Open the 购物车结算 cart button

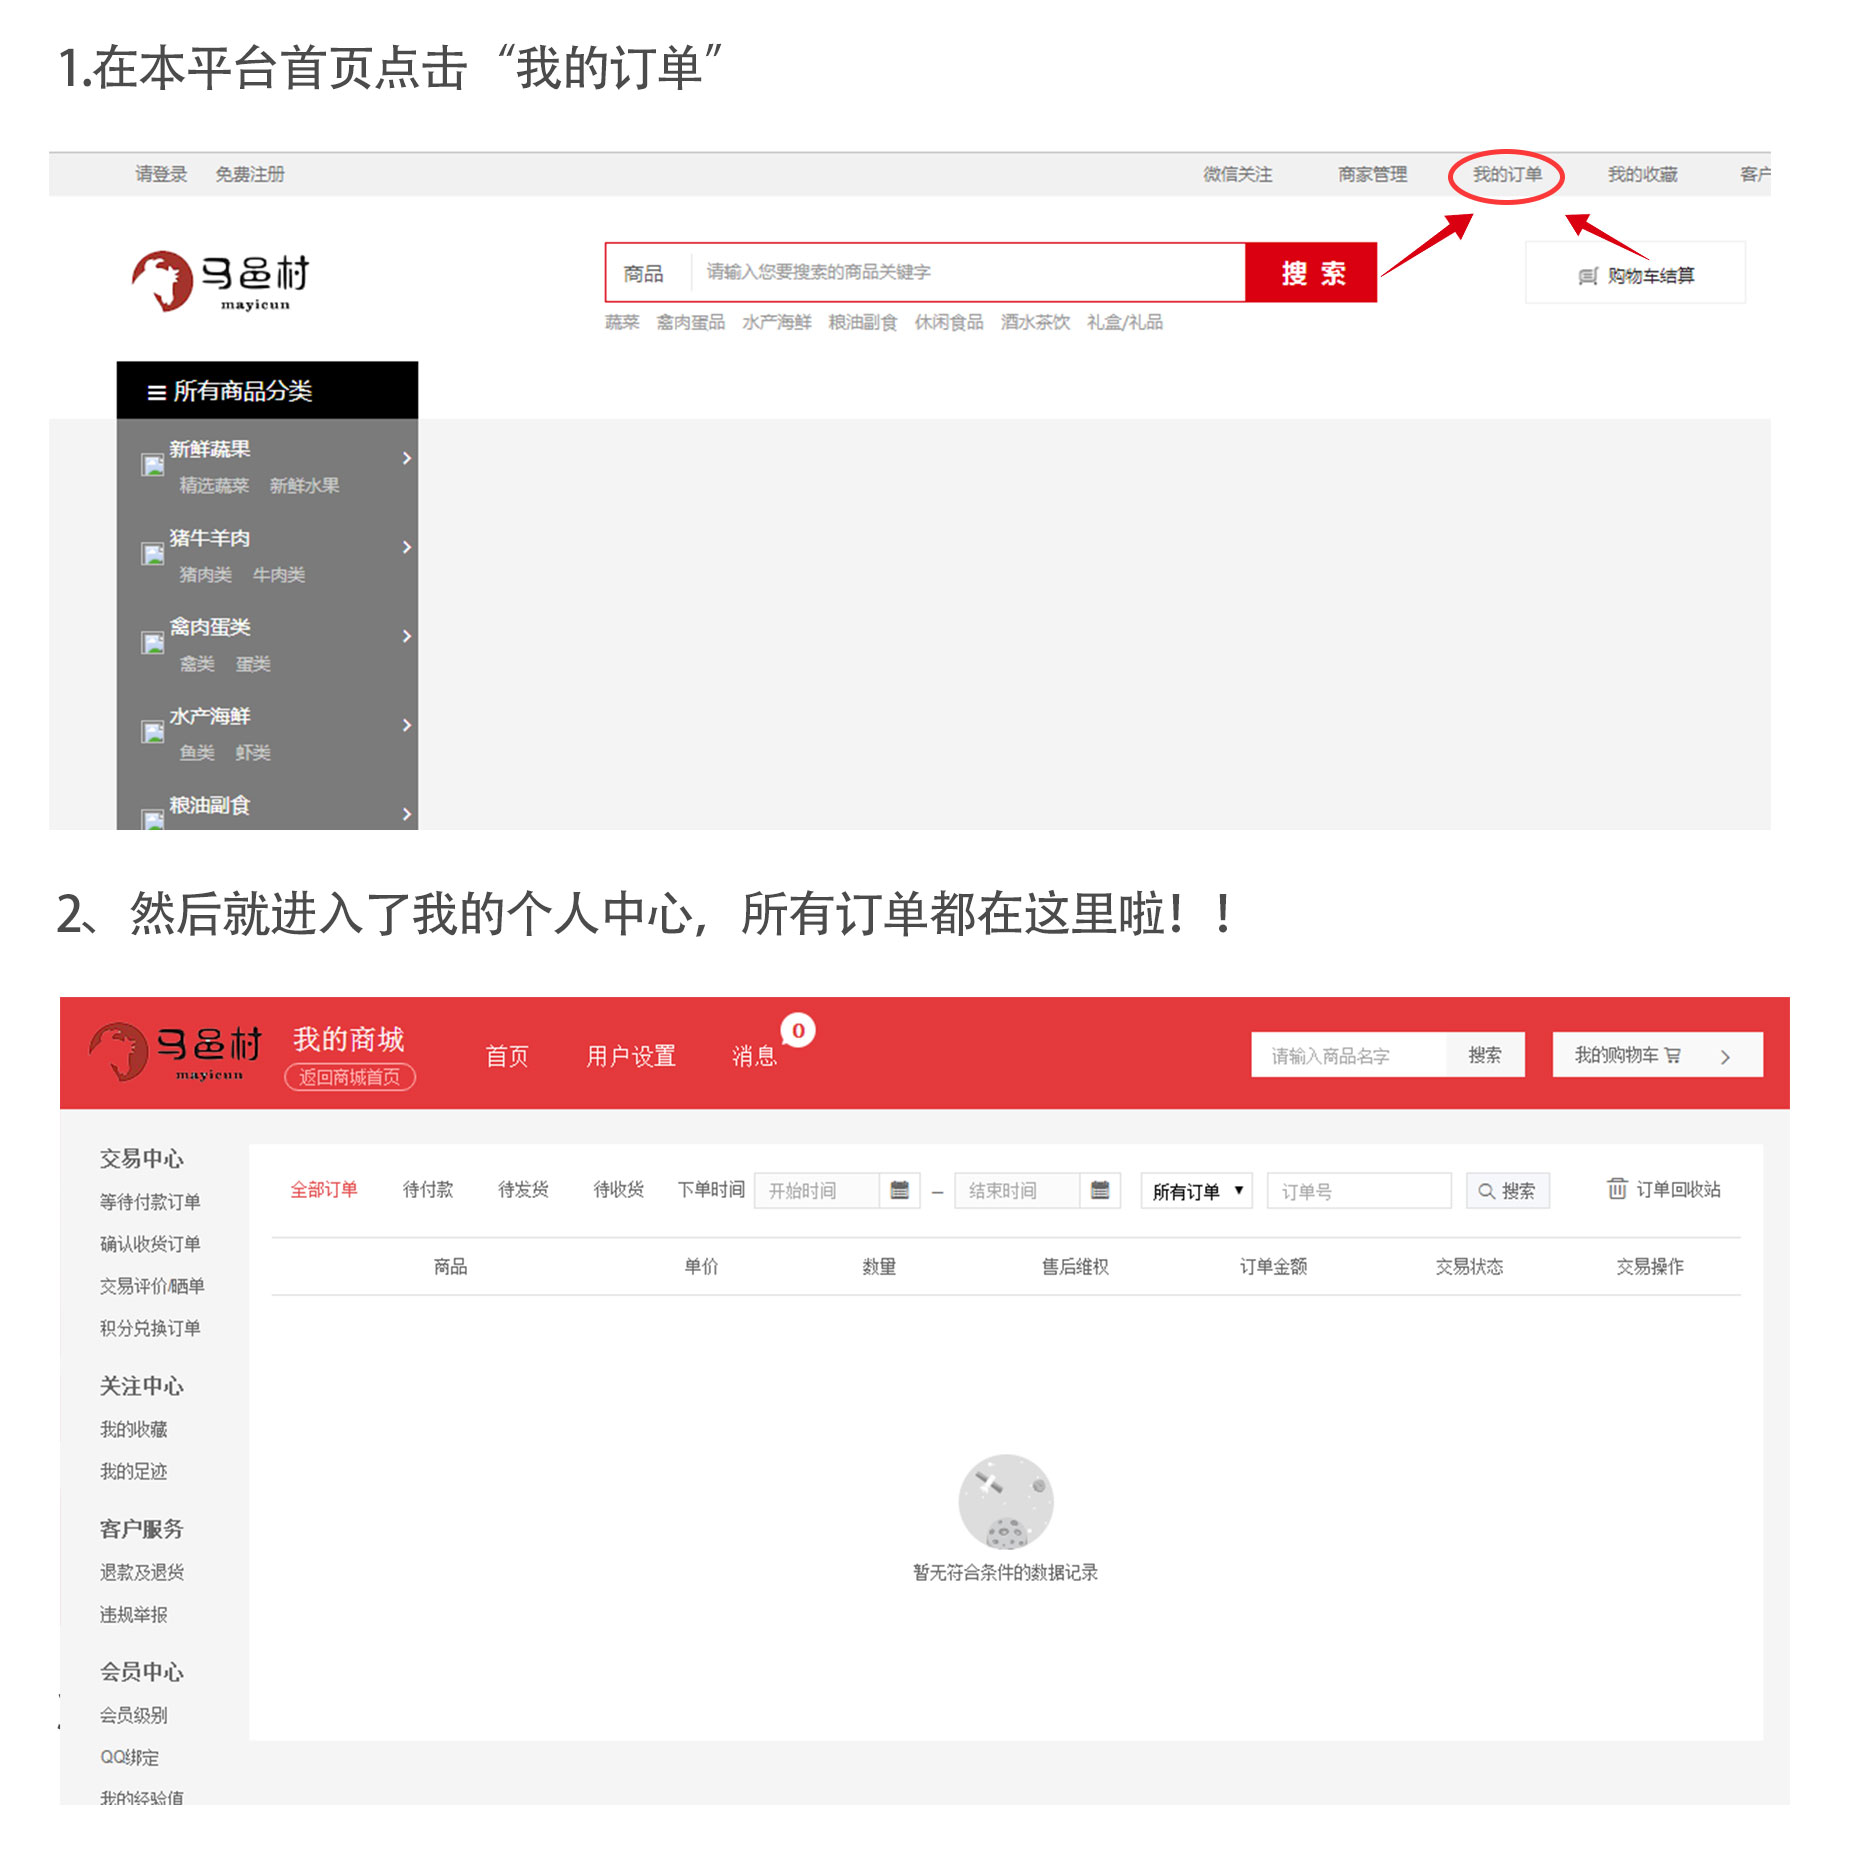[x=1635, y=273]
